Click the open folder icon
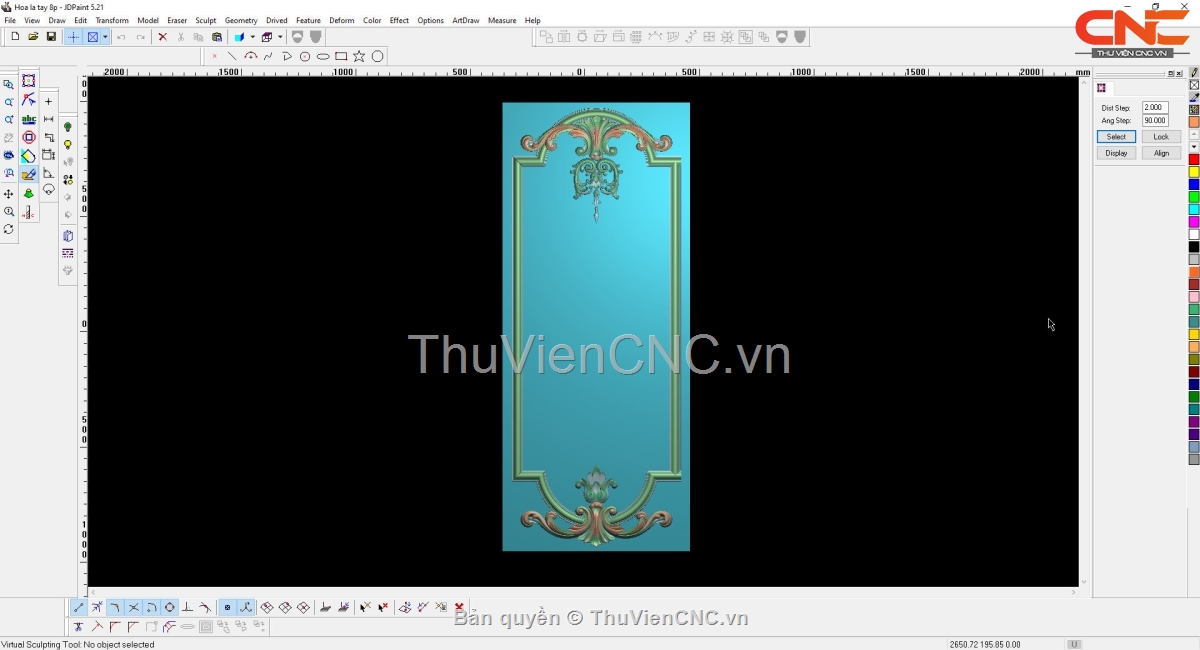The width and height of the screenshot is (1200, 650). 33,37
